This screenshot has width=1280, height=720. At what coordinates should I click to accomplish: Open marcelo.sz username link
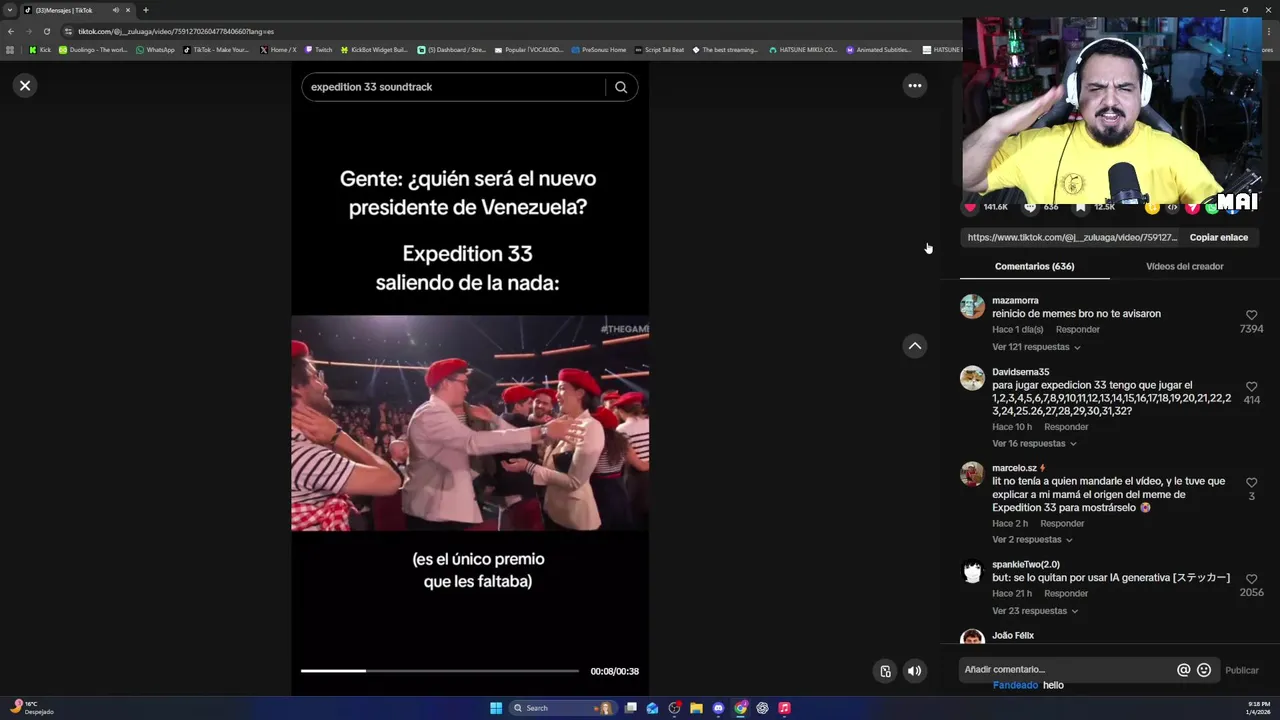pyautogui.click(x=1014, y=468)
